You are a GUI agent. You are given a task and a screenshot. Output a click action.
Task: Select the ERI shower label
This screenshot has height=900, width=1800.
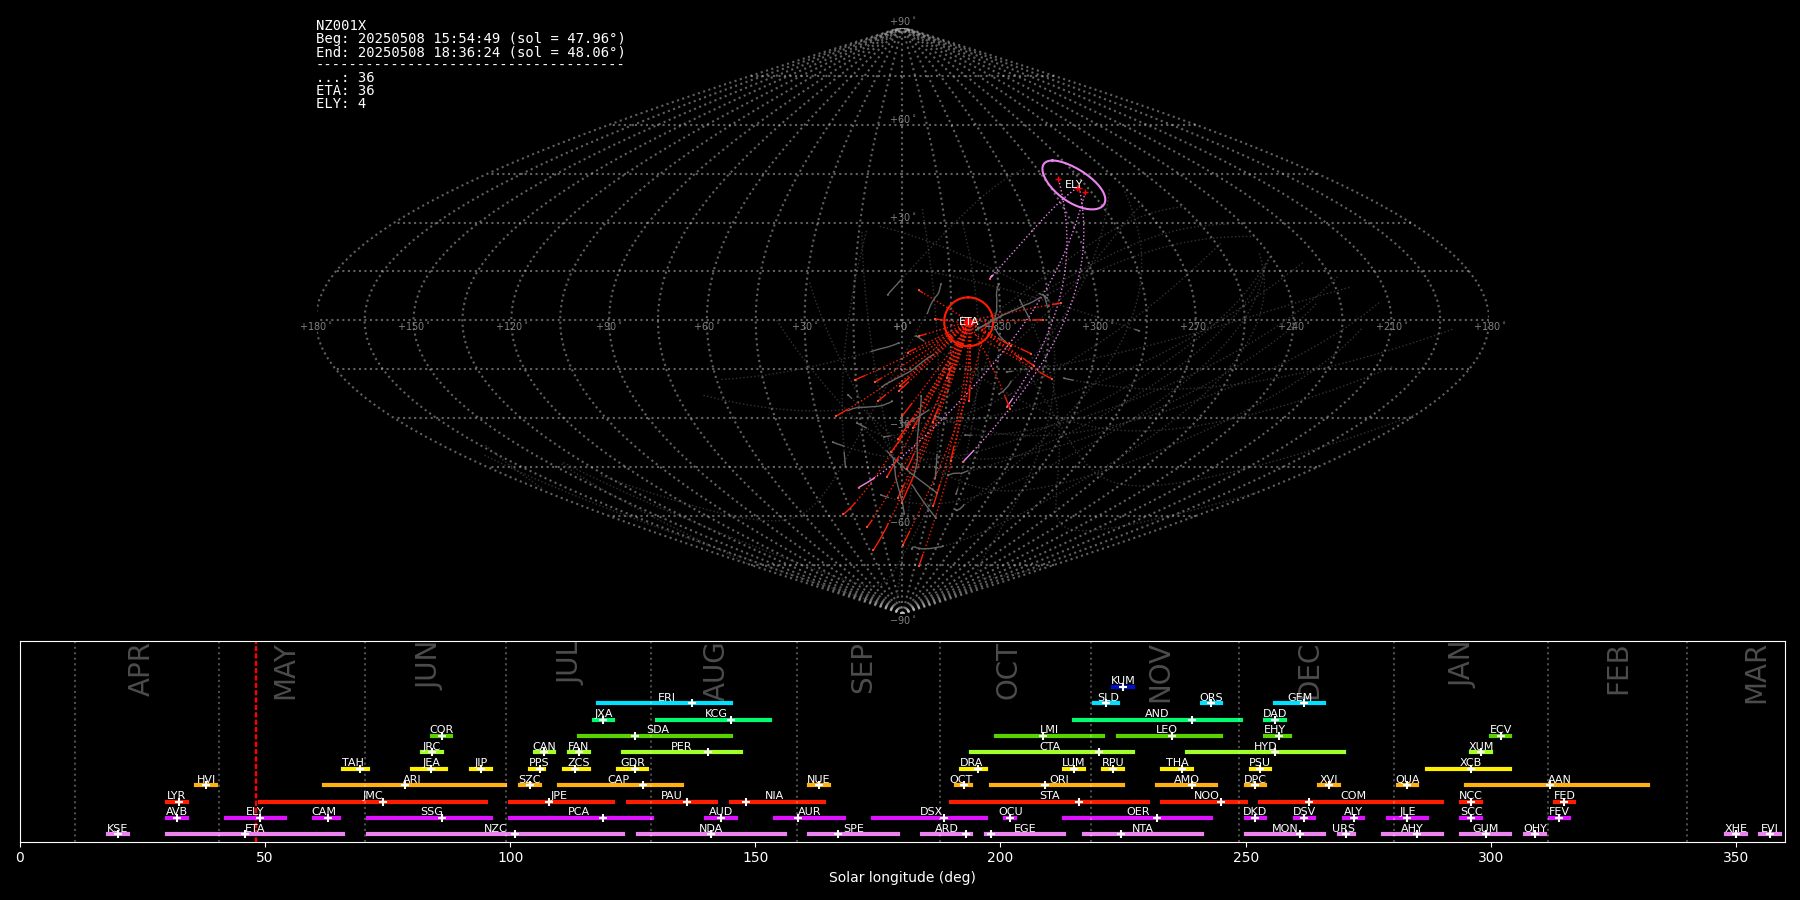tap(667, 698)
